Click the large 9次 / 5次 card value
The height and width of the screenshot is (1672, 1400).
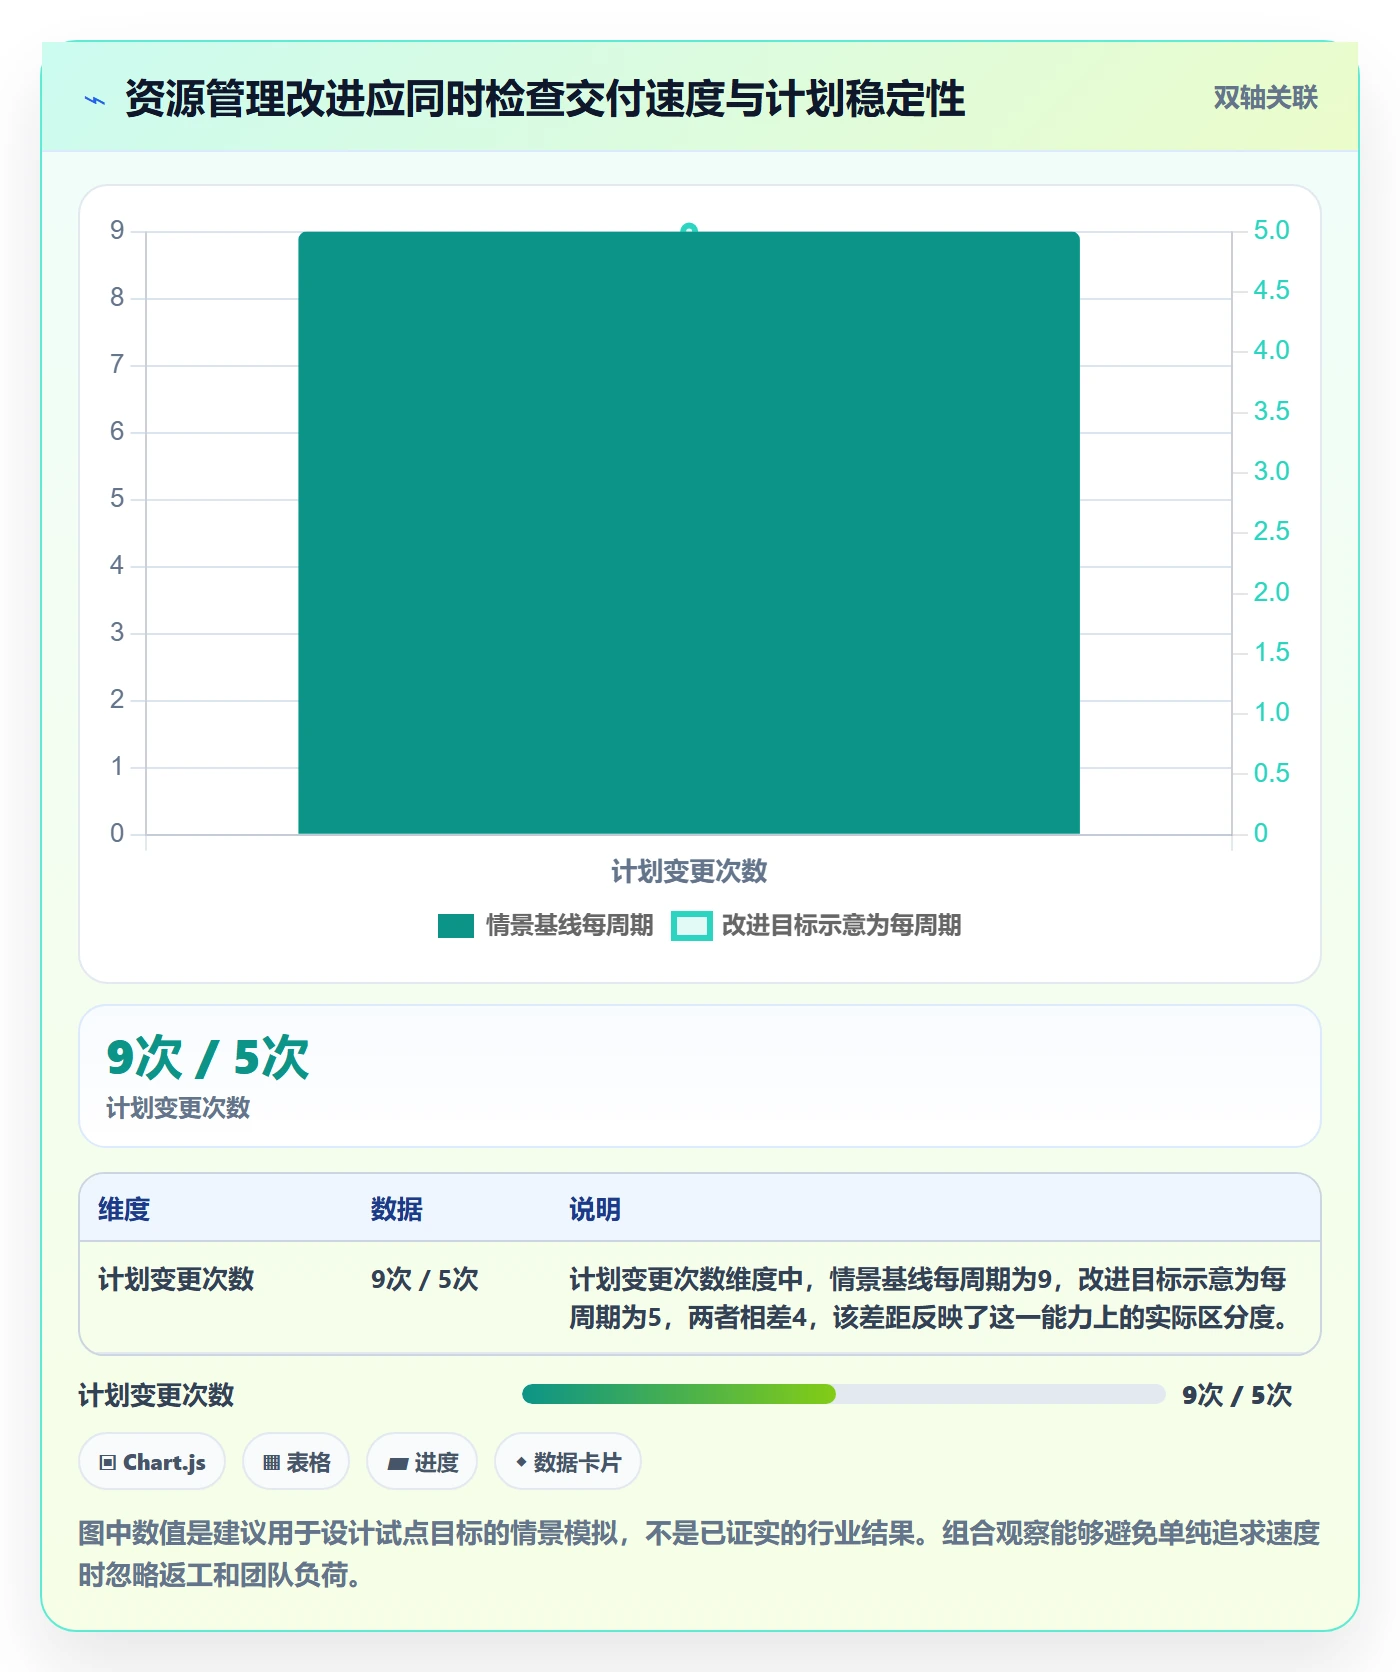coord(208,1058)
